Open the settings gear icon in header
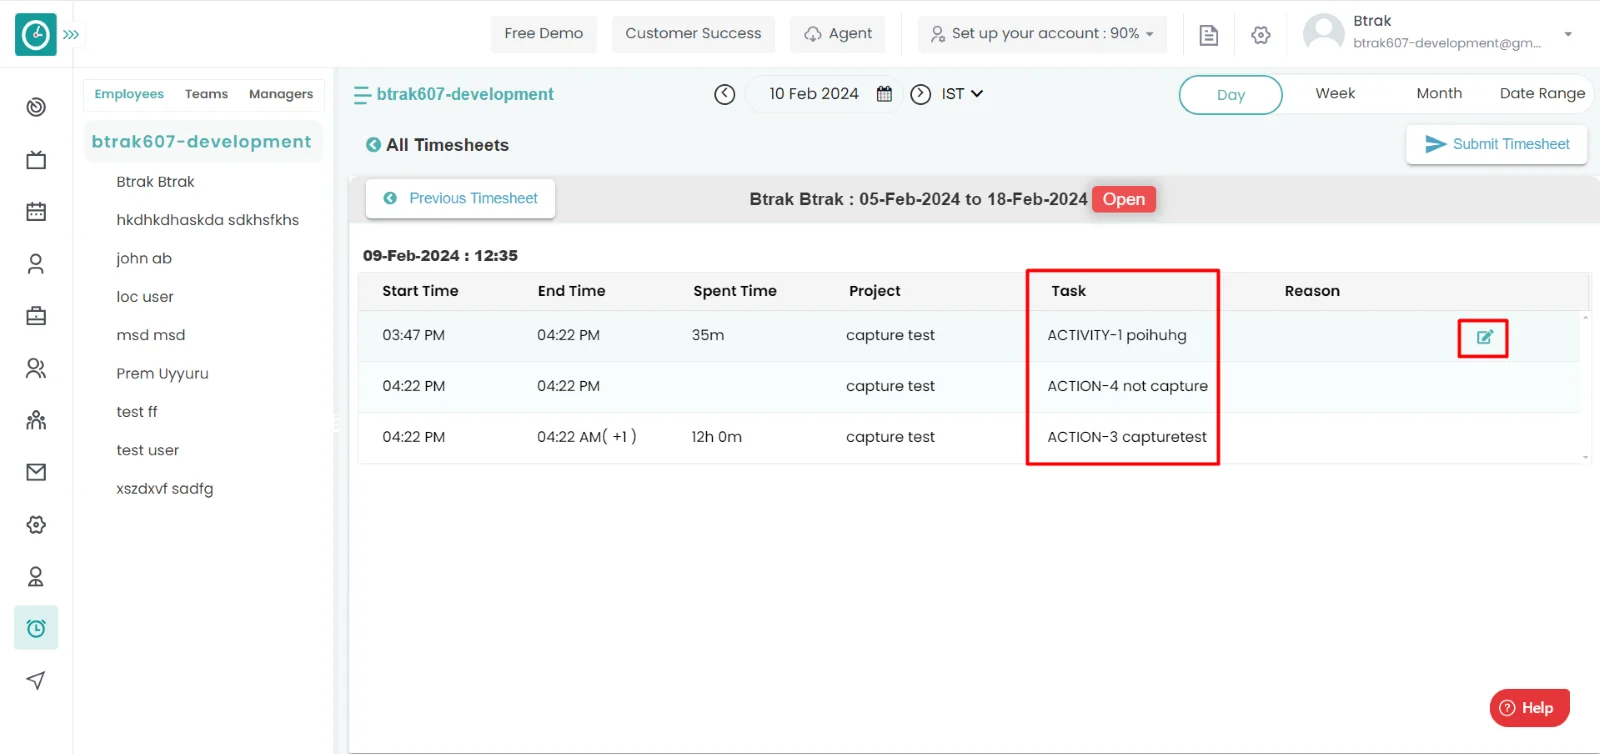 1261,35
